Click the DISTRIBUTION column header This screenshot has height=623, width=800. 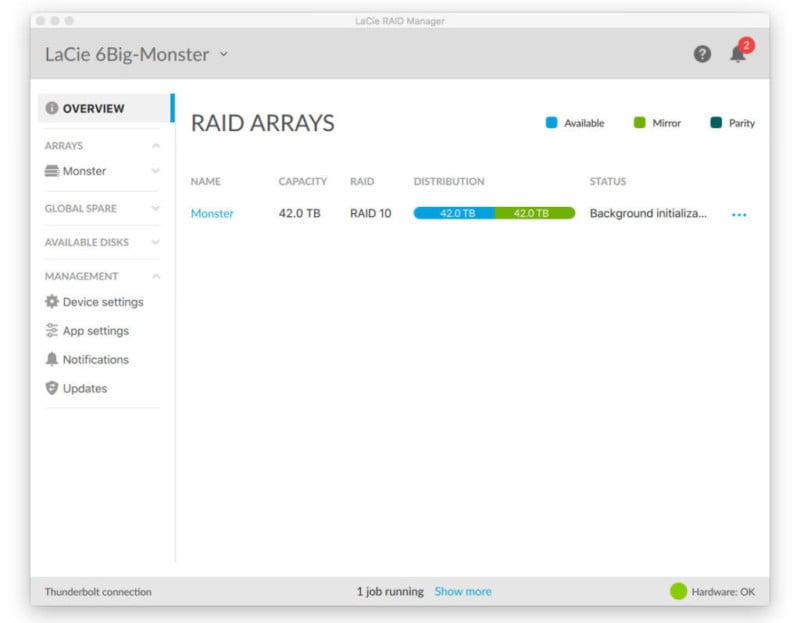tap(449, 181)
